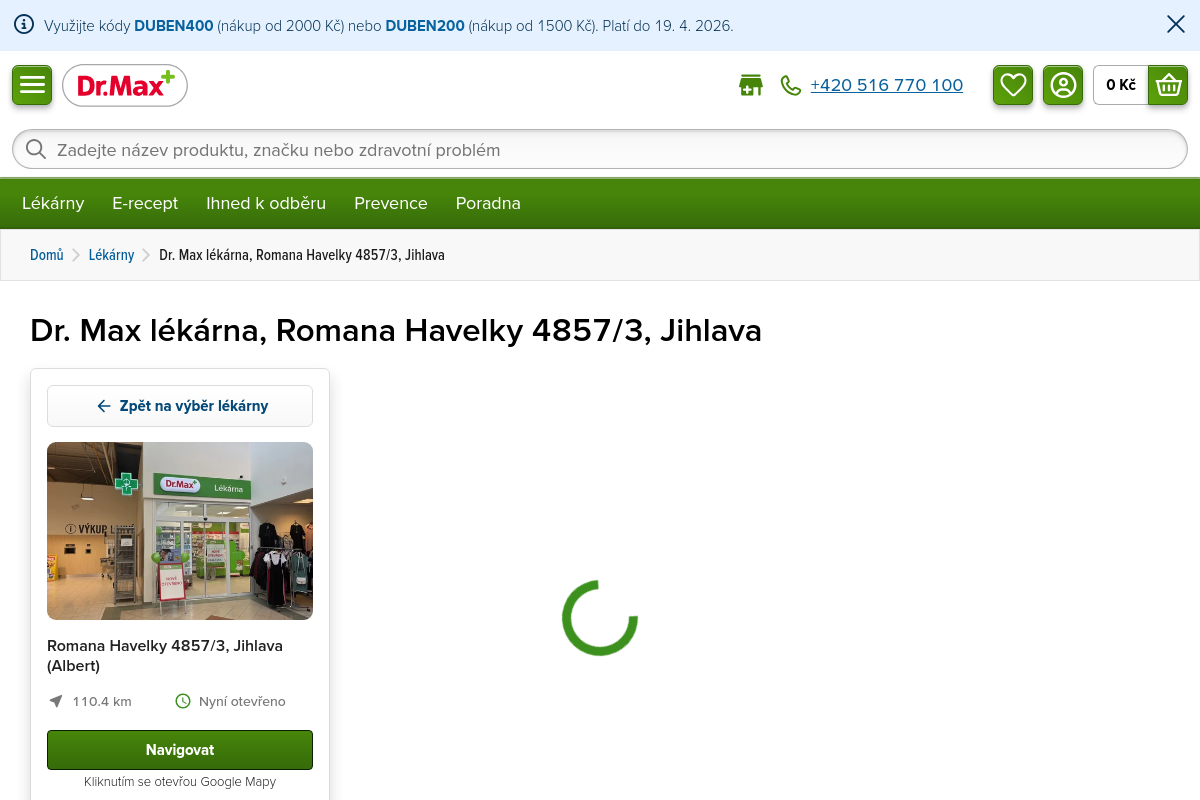The height and width of the screenshot is (800, 1200).
Task: Focus the product search field
Action: pos(600,149)
